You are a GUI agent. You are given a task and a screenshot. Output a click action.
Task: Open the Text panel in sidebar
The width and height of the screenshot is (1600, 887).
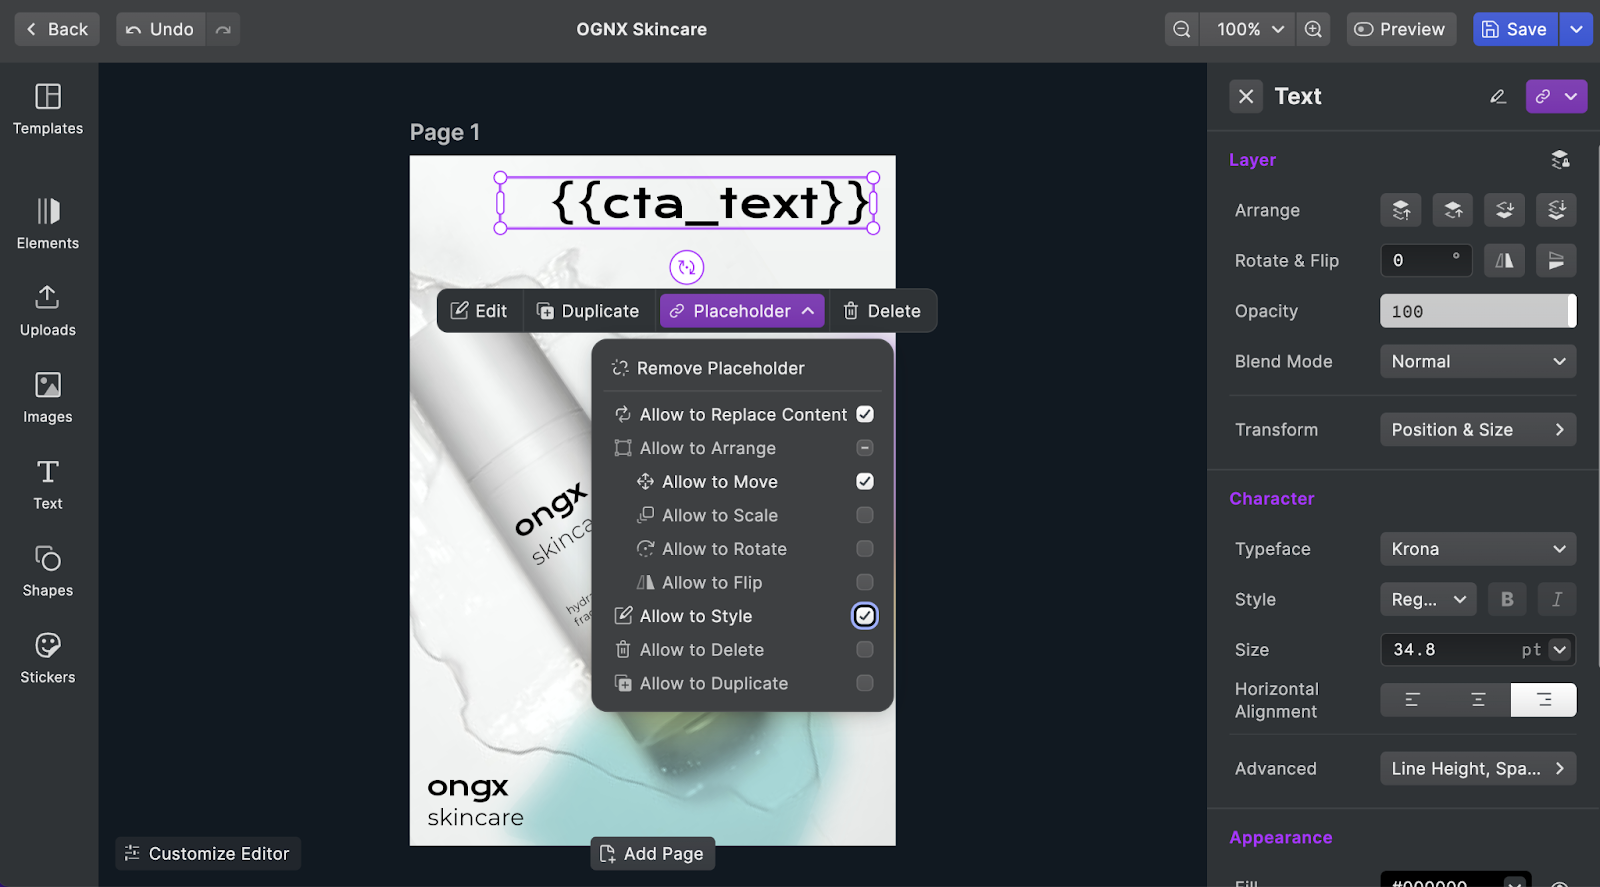click(x=48, y=485)
